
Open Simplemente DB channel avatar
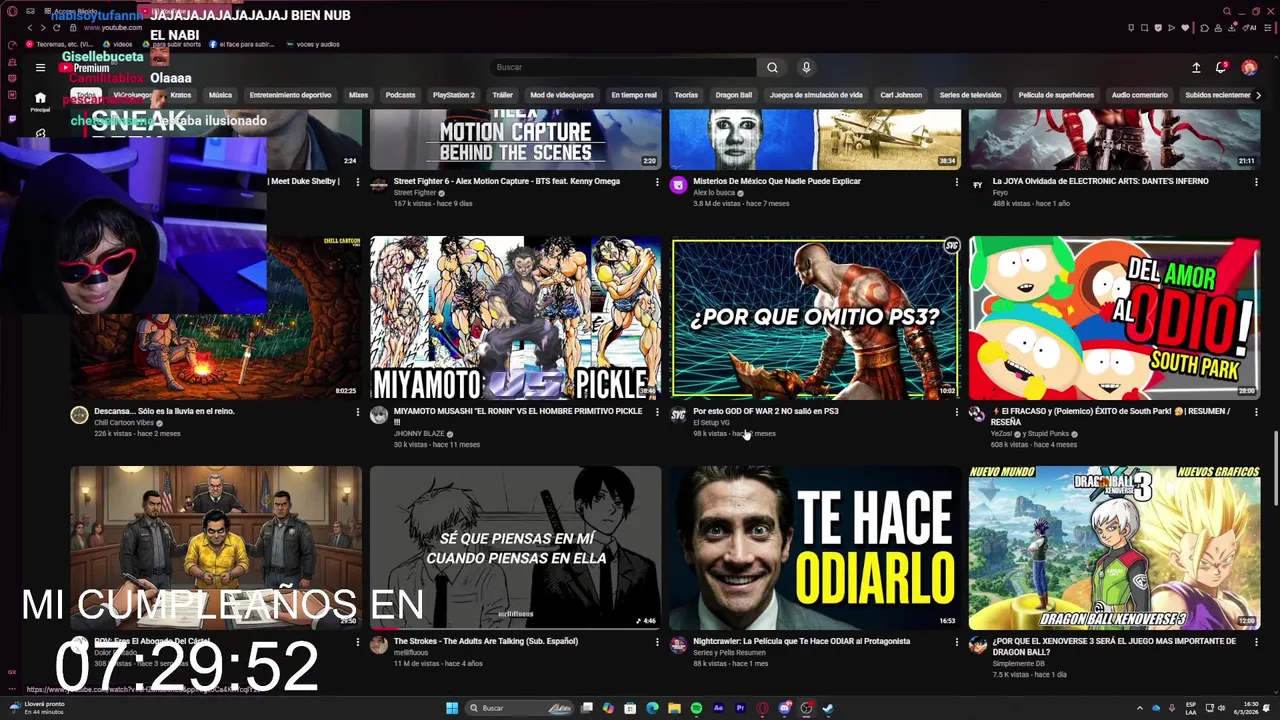[977, 645]
